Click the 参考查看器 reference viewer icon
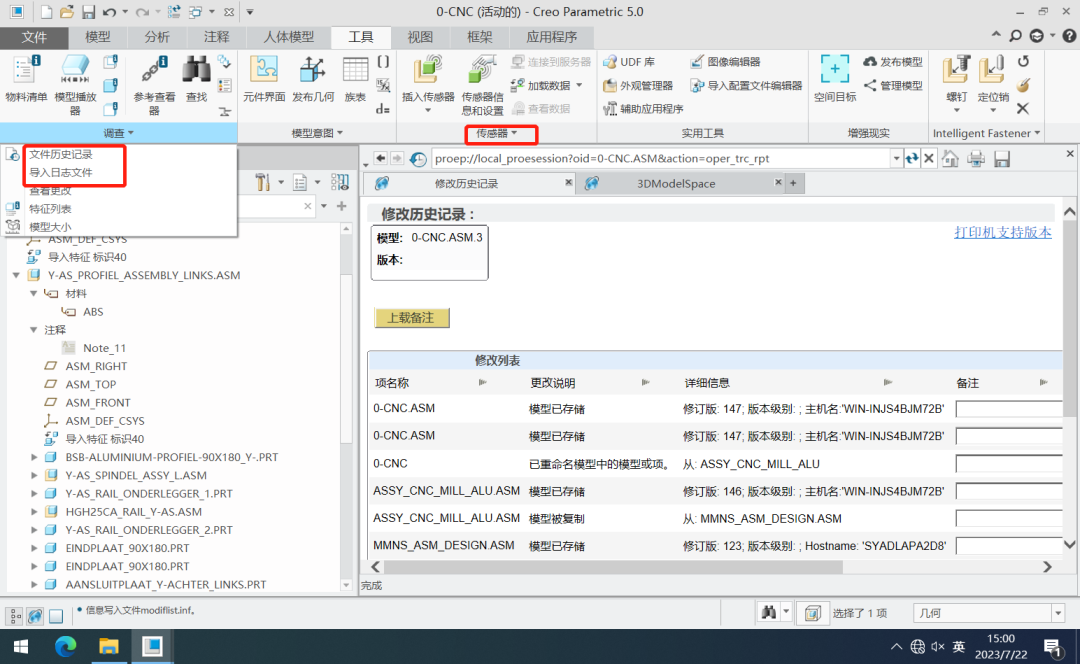Image resolution: width=1080 pixels, height=664 pixels. click(154, 75)
